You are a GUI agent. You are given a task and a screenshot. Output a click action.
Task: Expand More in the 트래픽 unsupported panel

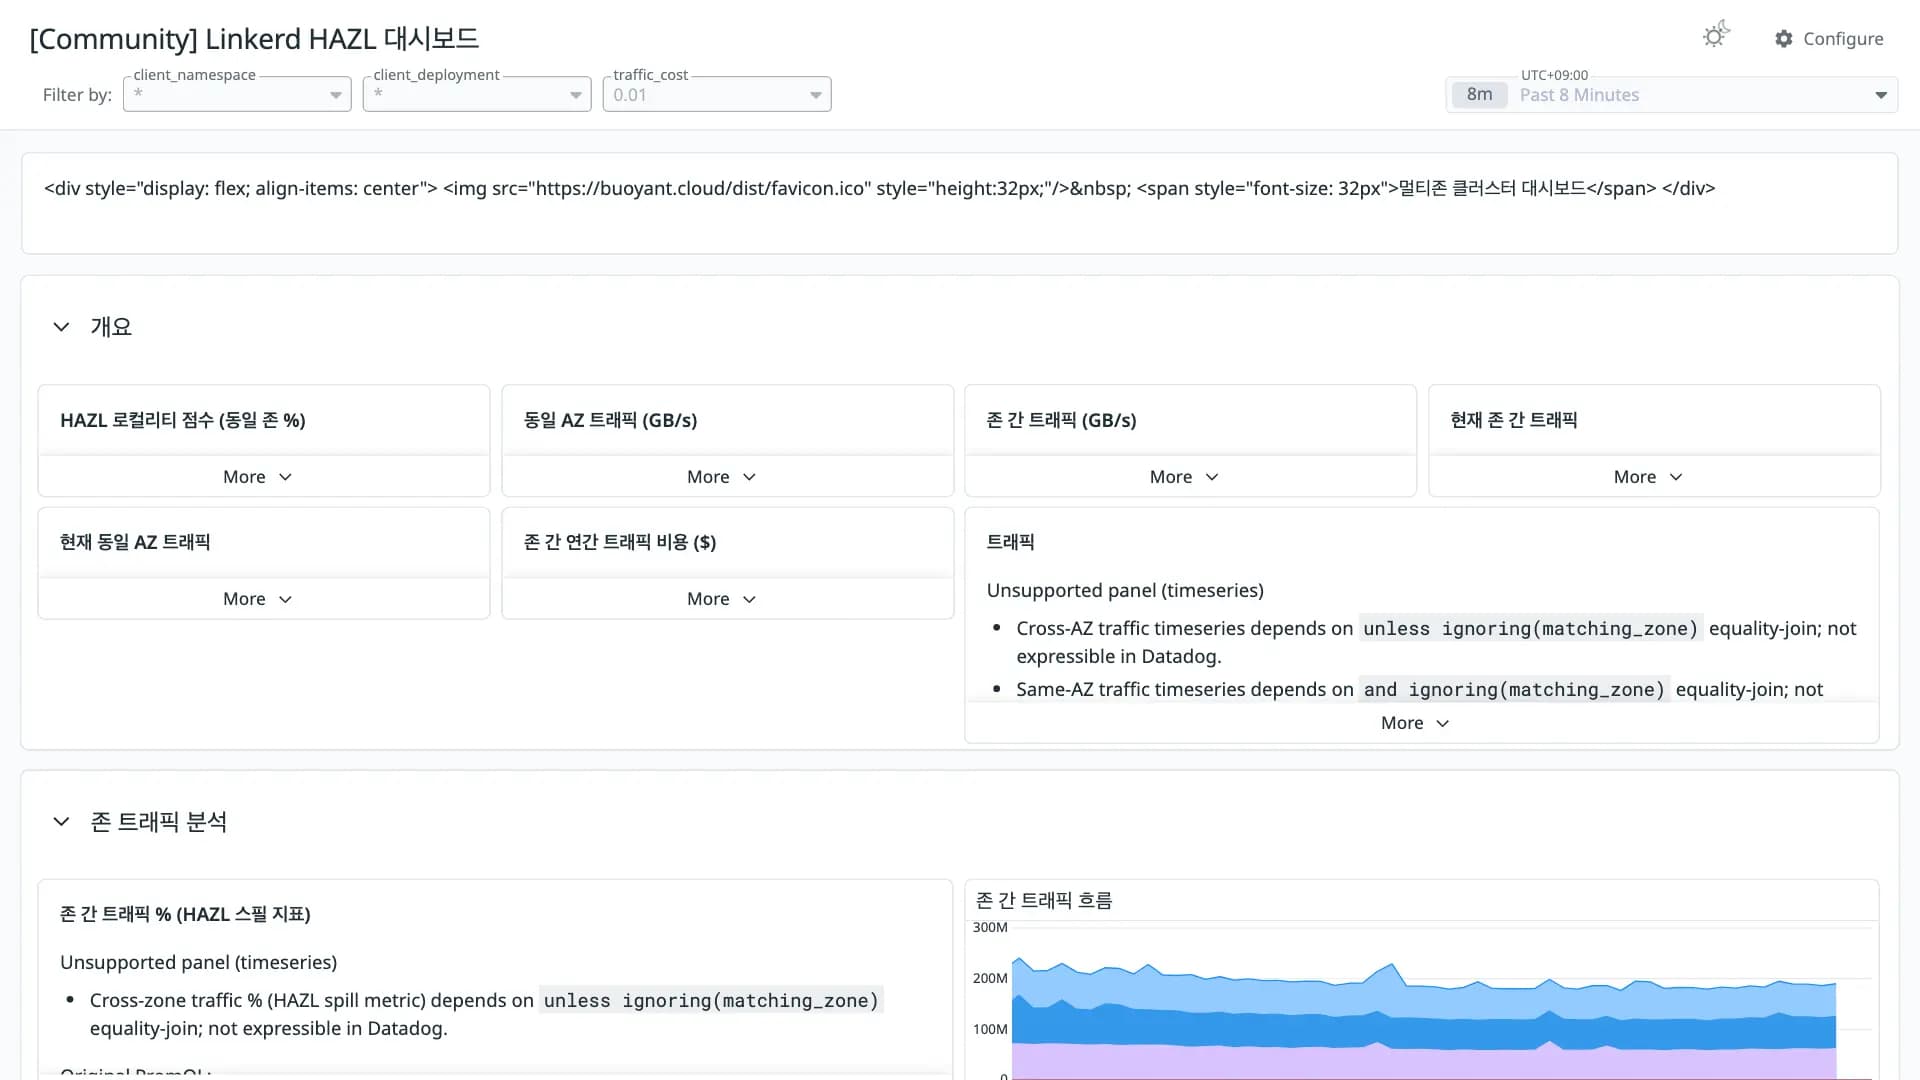coord(1416,723)
